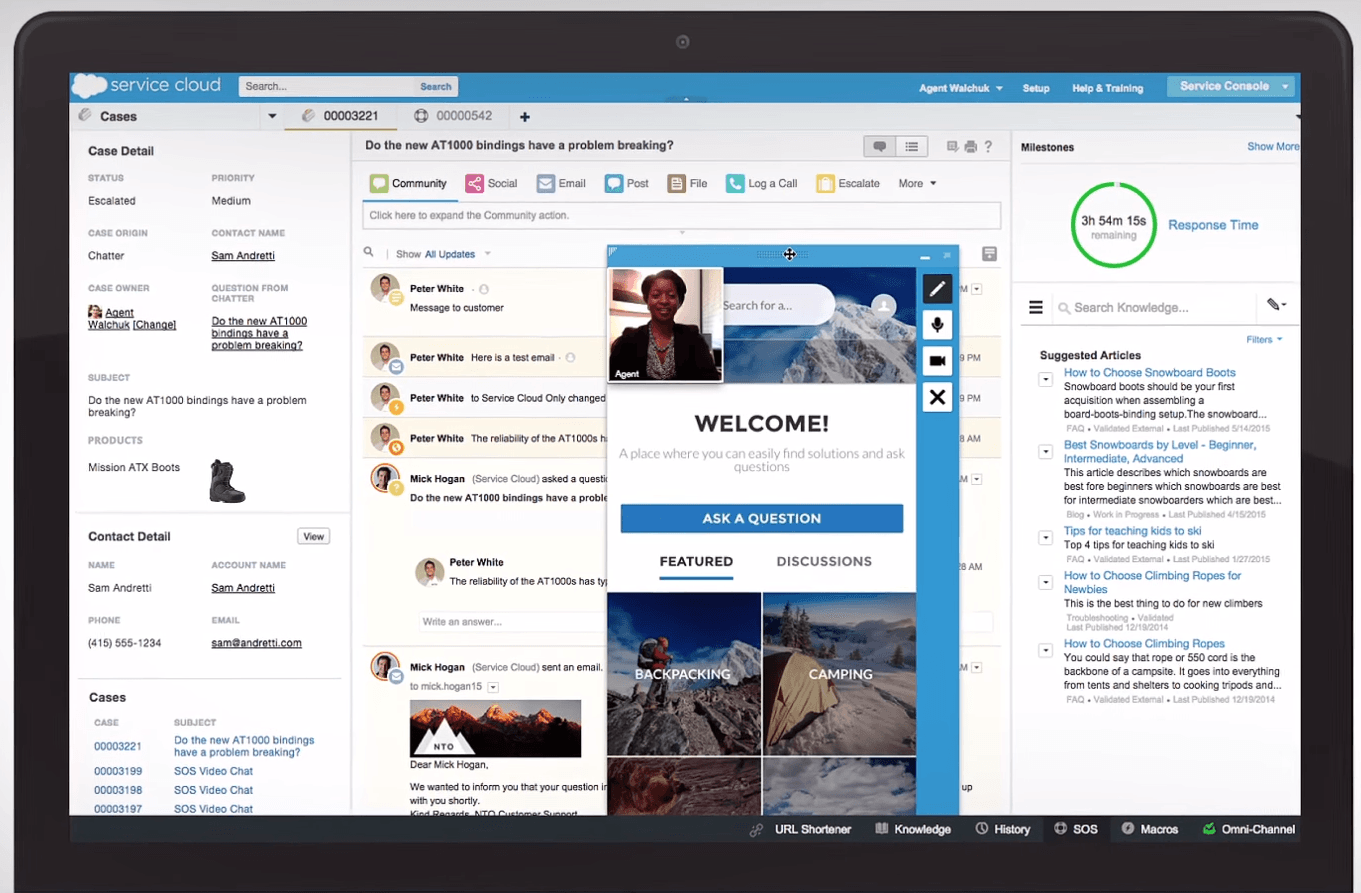Image resolution: width=1361 pixels, height=893 pixels.
Task: Click the Mission ATX Boots product thumbnail
Action: coord(227,480)
